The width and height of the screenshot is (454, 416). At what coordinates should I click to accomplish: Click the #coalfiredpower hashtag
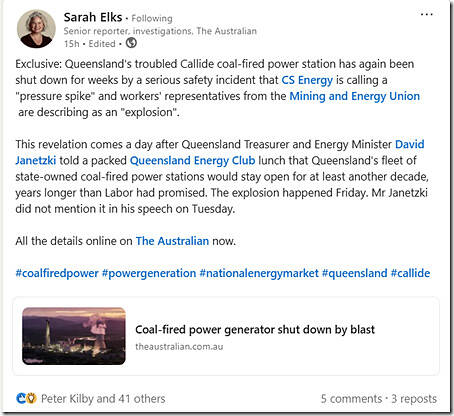click(57, 273)
